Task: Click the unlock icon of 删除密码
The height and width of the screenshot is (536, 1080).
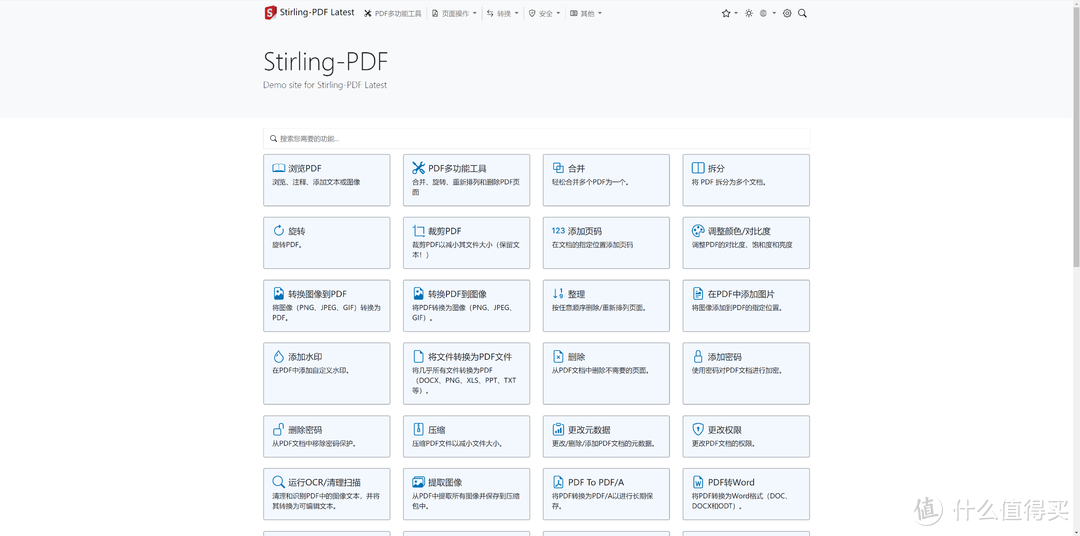Action: (x=278, y=429)
